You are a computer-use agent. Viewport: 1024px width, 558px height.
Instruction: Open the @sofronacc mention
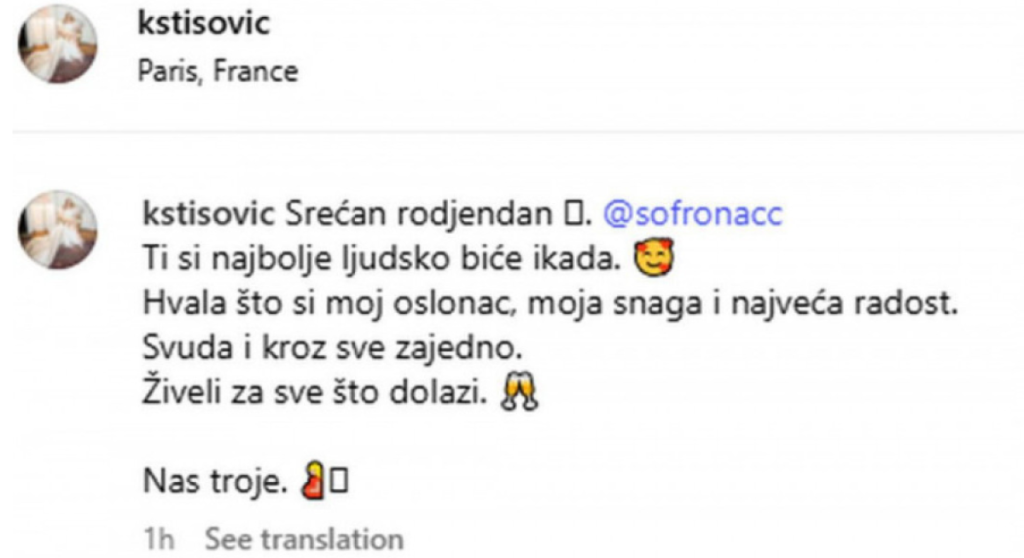[x=692, y=214]
